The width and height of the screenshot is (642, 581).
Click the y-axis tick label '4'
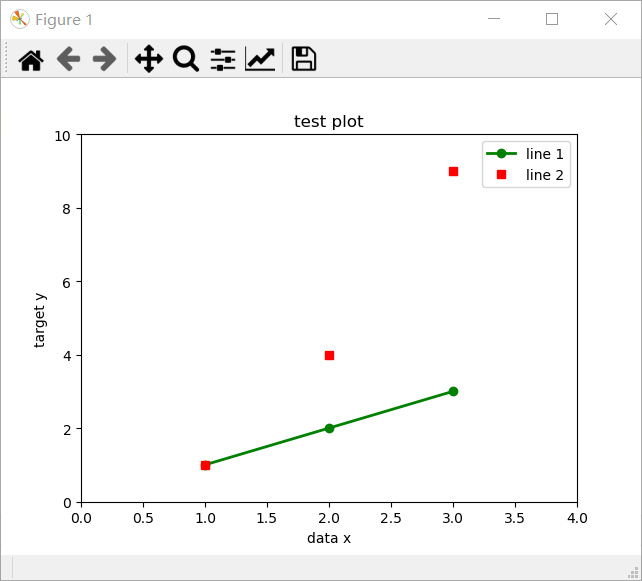pyautogui.click(x=67, y=356)
